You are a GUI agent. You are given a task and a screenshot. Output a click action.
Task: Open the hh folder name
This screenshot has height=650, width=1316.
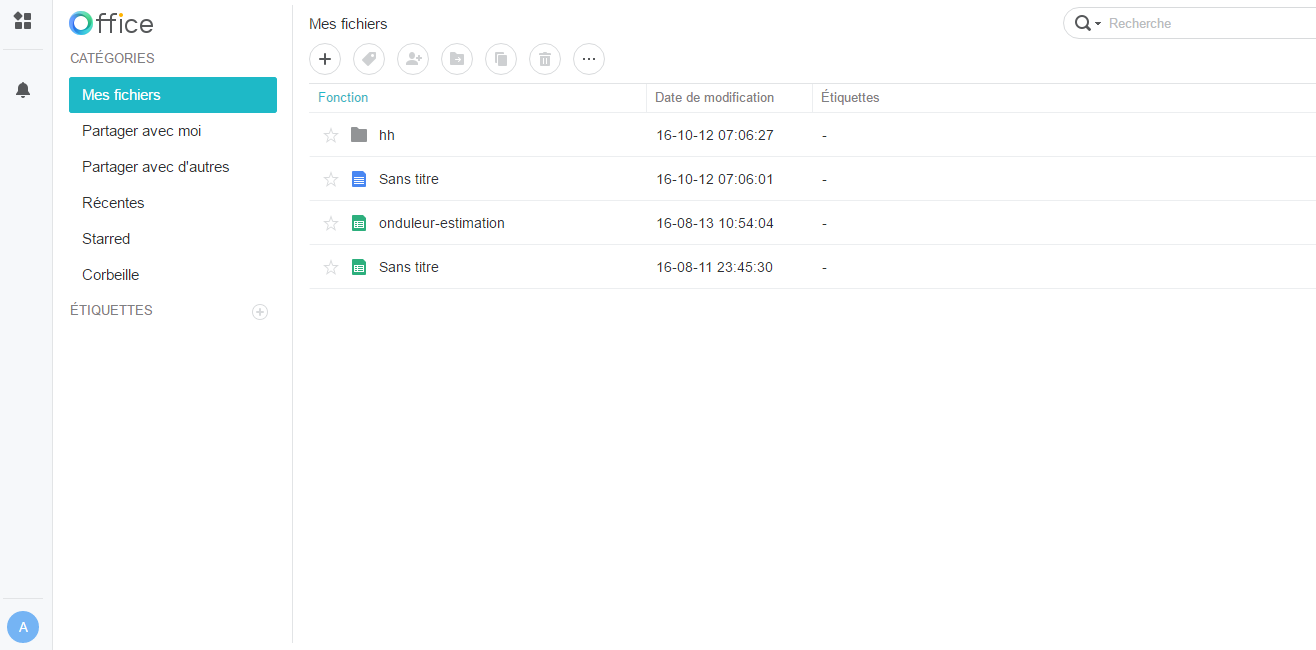(387, 135)
